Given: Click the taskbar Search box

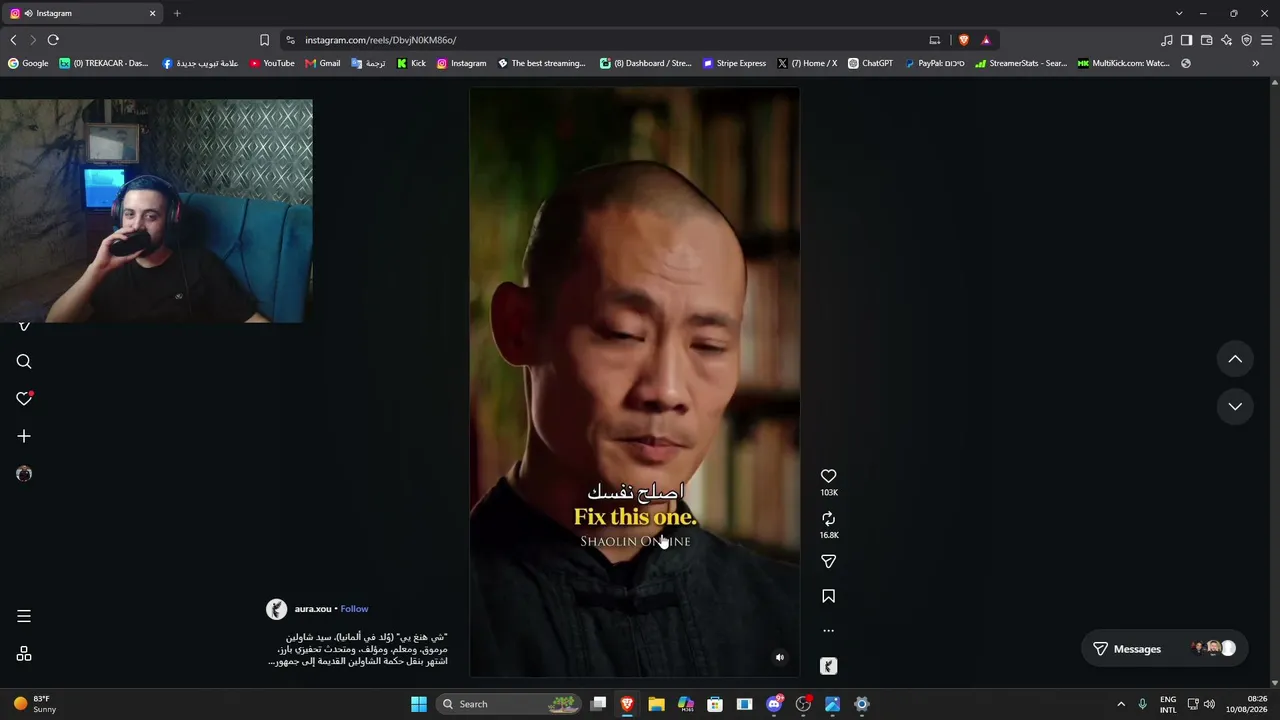Looking at the screenshot, I should click(507, 704).
